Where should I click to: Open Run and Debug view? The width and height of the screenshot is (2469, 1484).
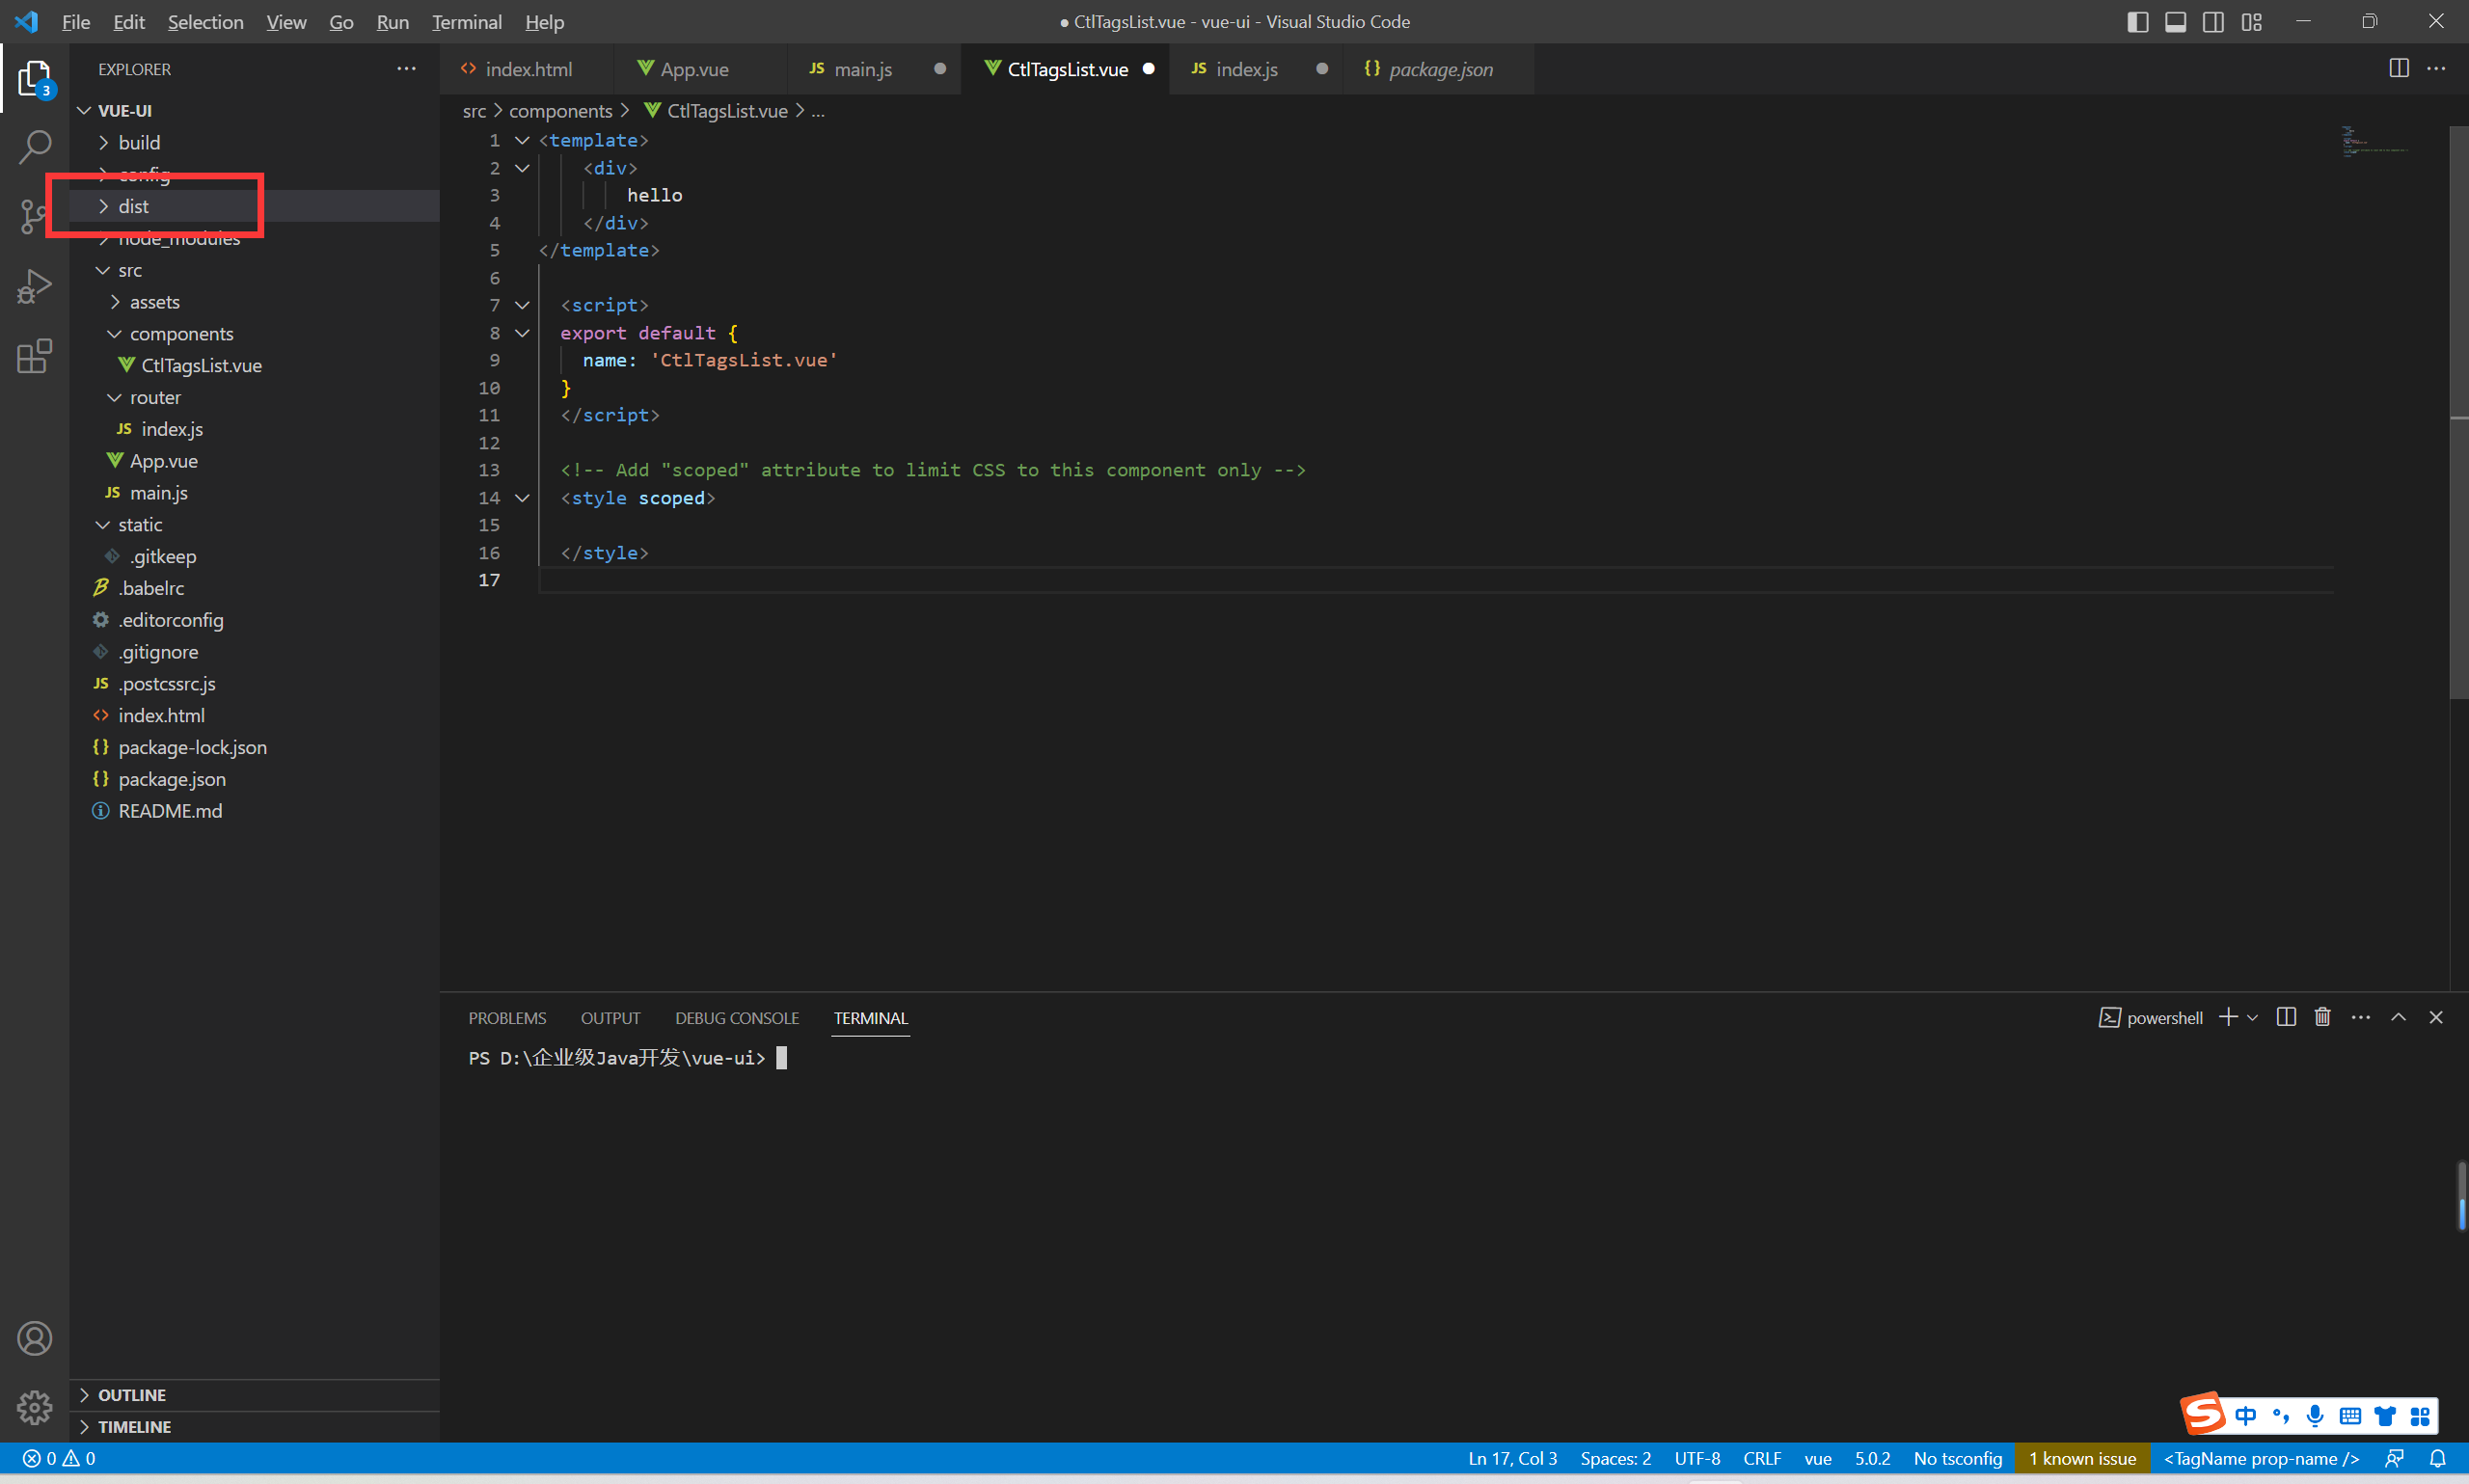[34, 287]
